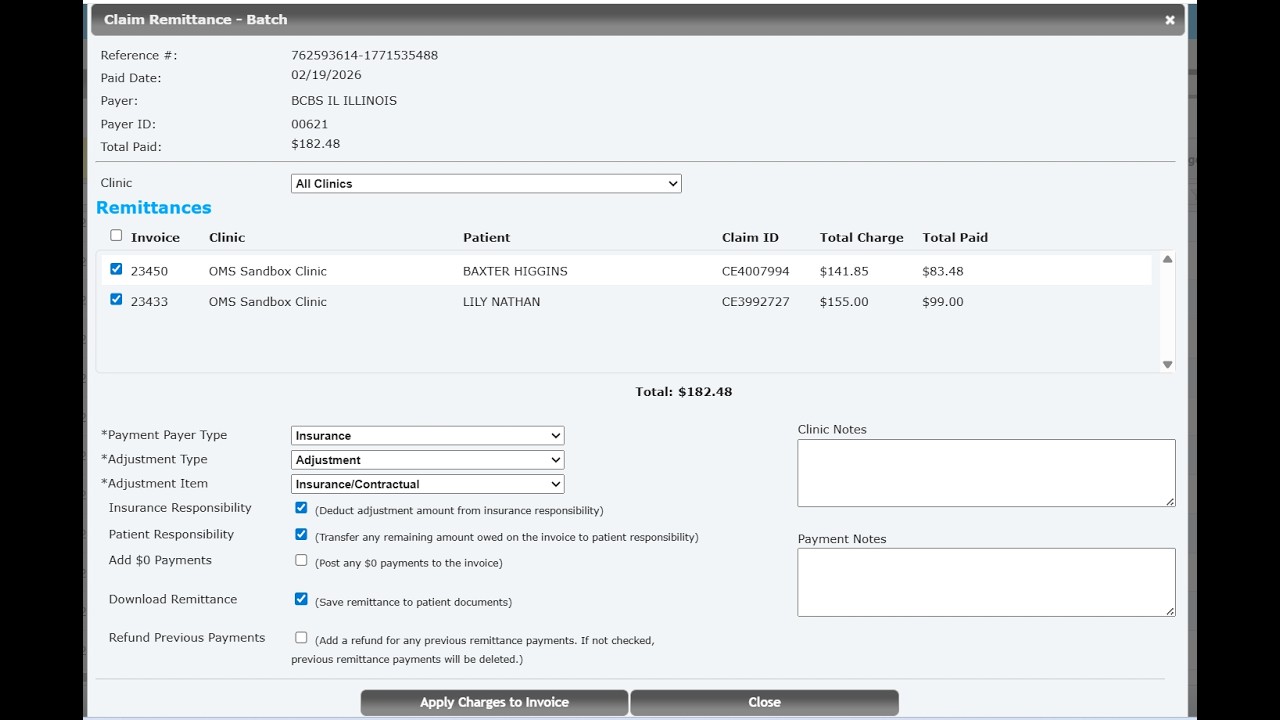Uncheck invoice 23450 checkbox
Image resolution: width=1280 pixels, height=720 pixels.
[116, 269]
